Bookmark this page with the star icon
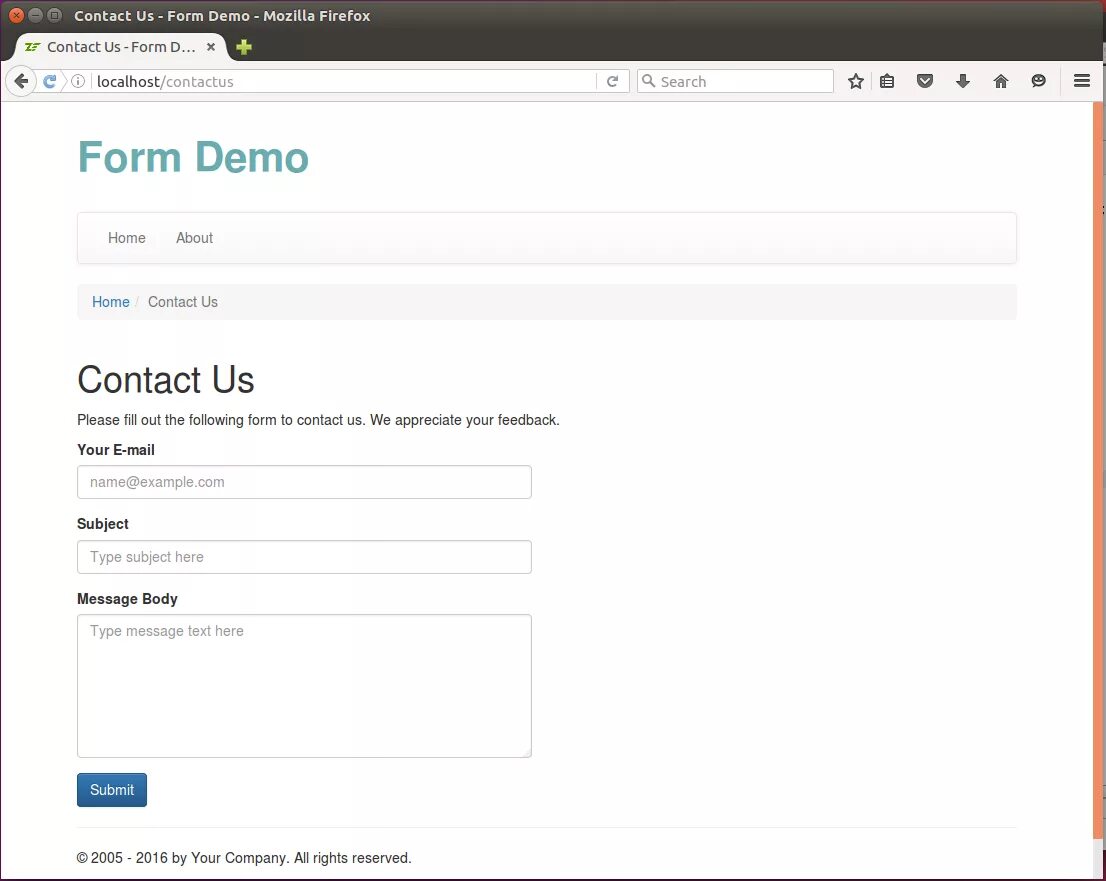The width and height of the screenshot is (1106, 881). click(856, 81)
